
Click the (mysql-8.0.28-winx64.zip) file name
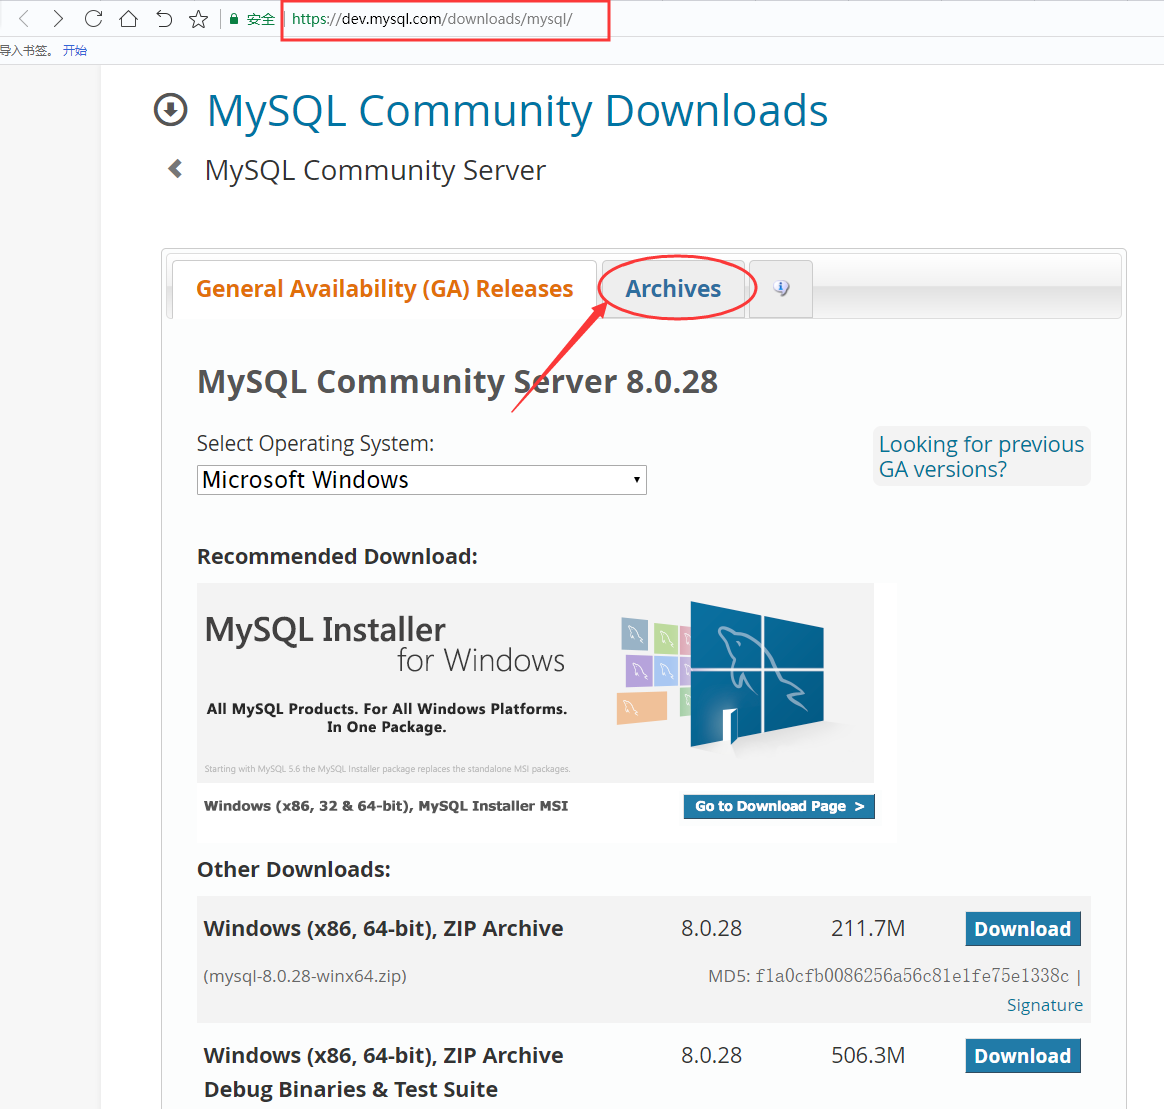click(304, 975)
